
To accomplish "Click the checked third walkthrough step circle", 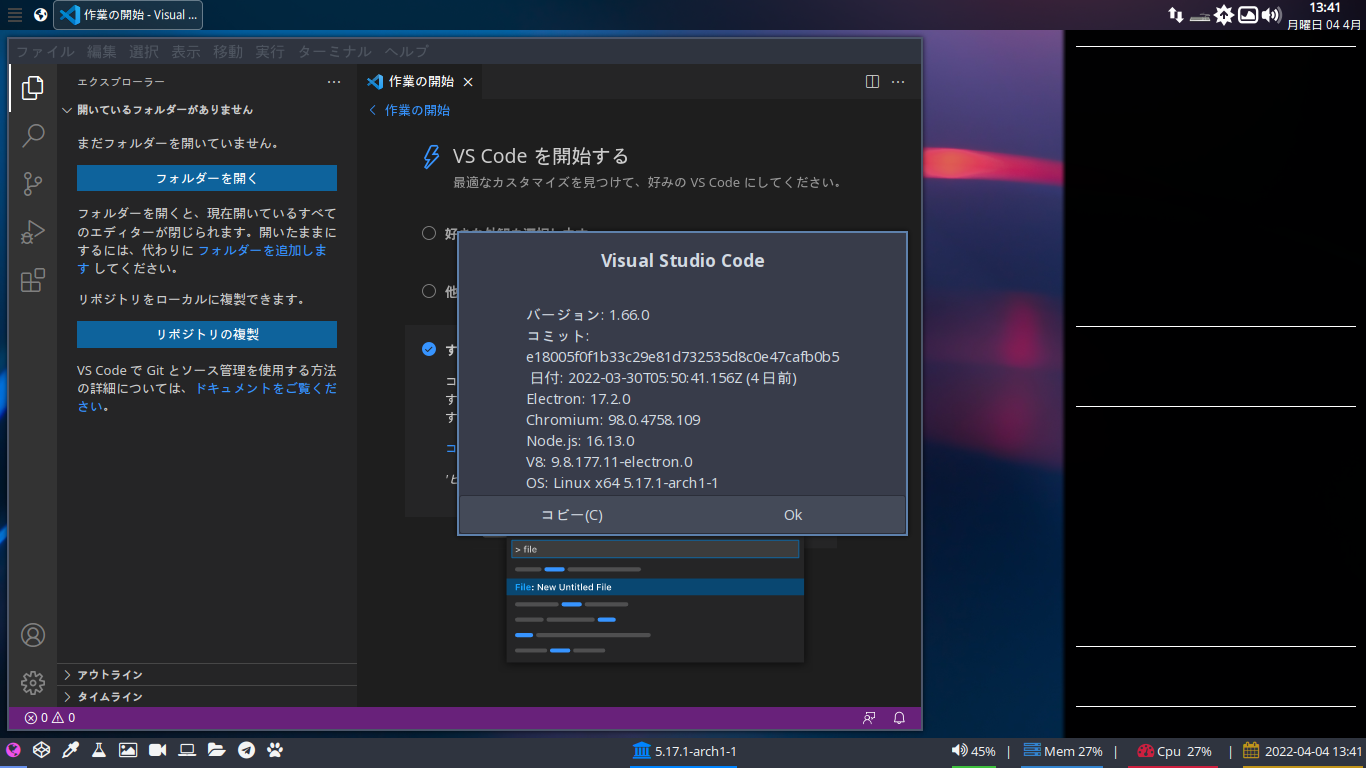I will point(429,349).
